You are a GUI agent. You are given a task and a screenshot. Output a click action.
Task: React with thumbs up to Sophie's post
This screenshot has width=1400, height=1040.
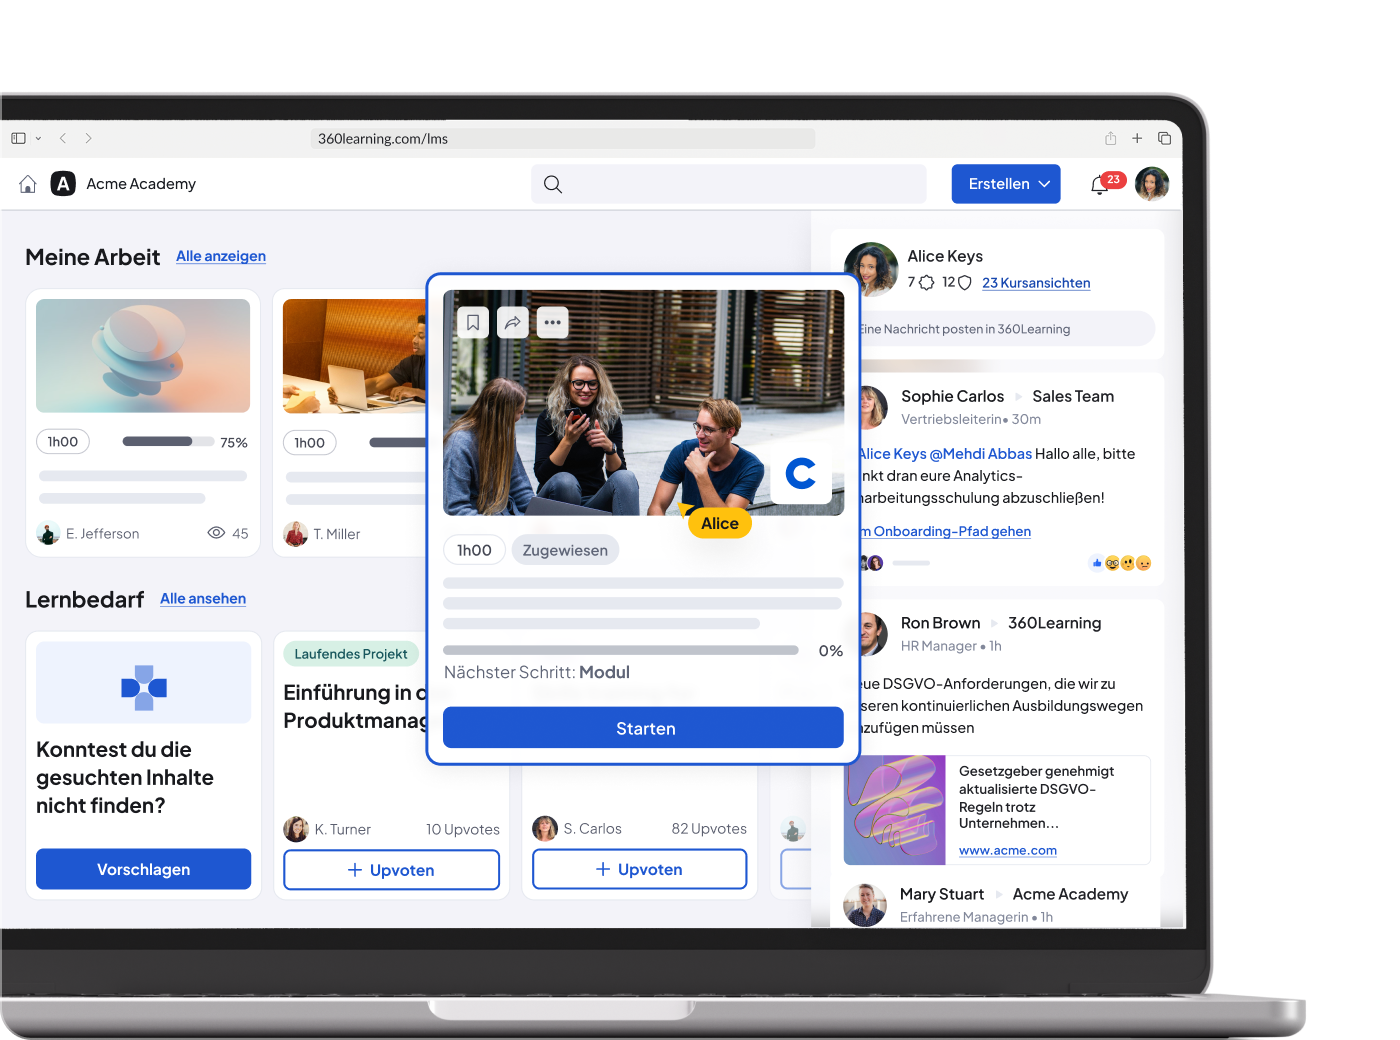point(1097,562)
